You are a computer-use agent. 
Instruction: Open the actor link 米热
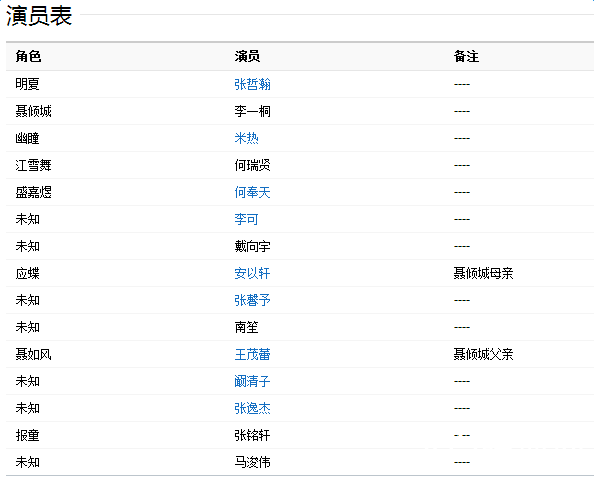246,138
